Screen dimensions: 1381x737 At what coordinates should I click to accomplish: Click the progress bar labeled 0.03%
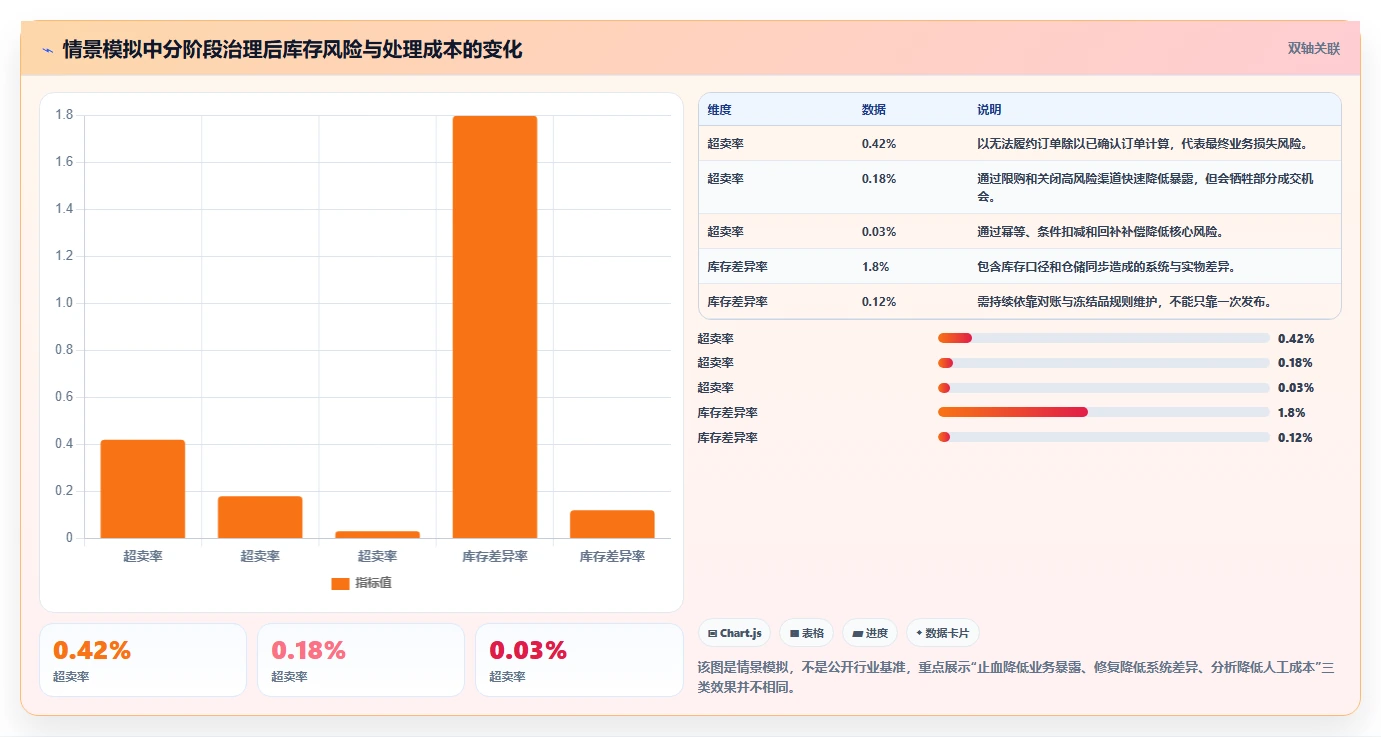(1104, 388)
